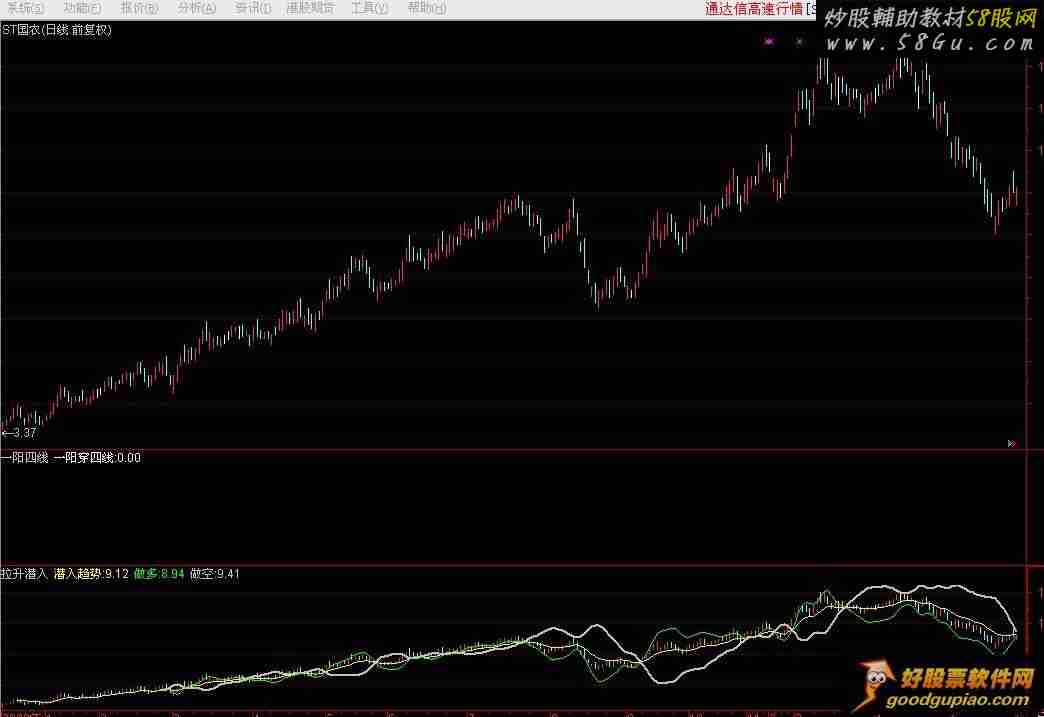Open the 工具 menu
The height and width of the screenshot is (717, 1044).
pos(369,8)
